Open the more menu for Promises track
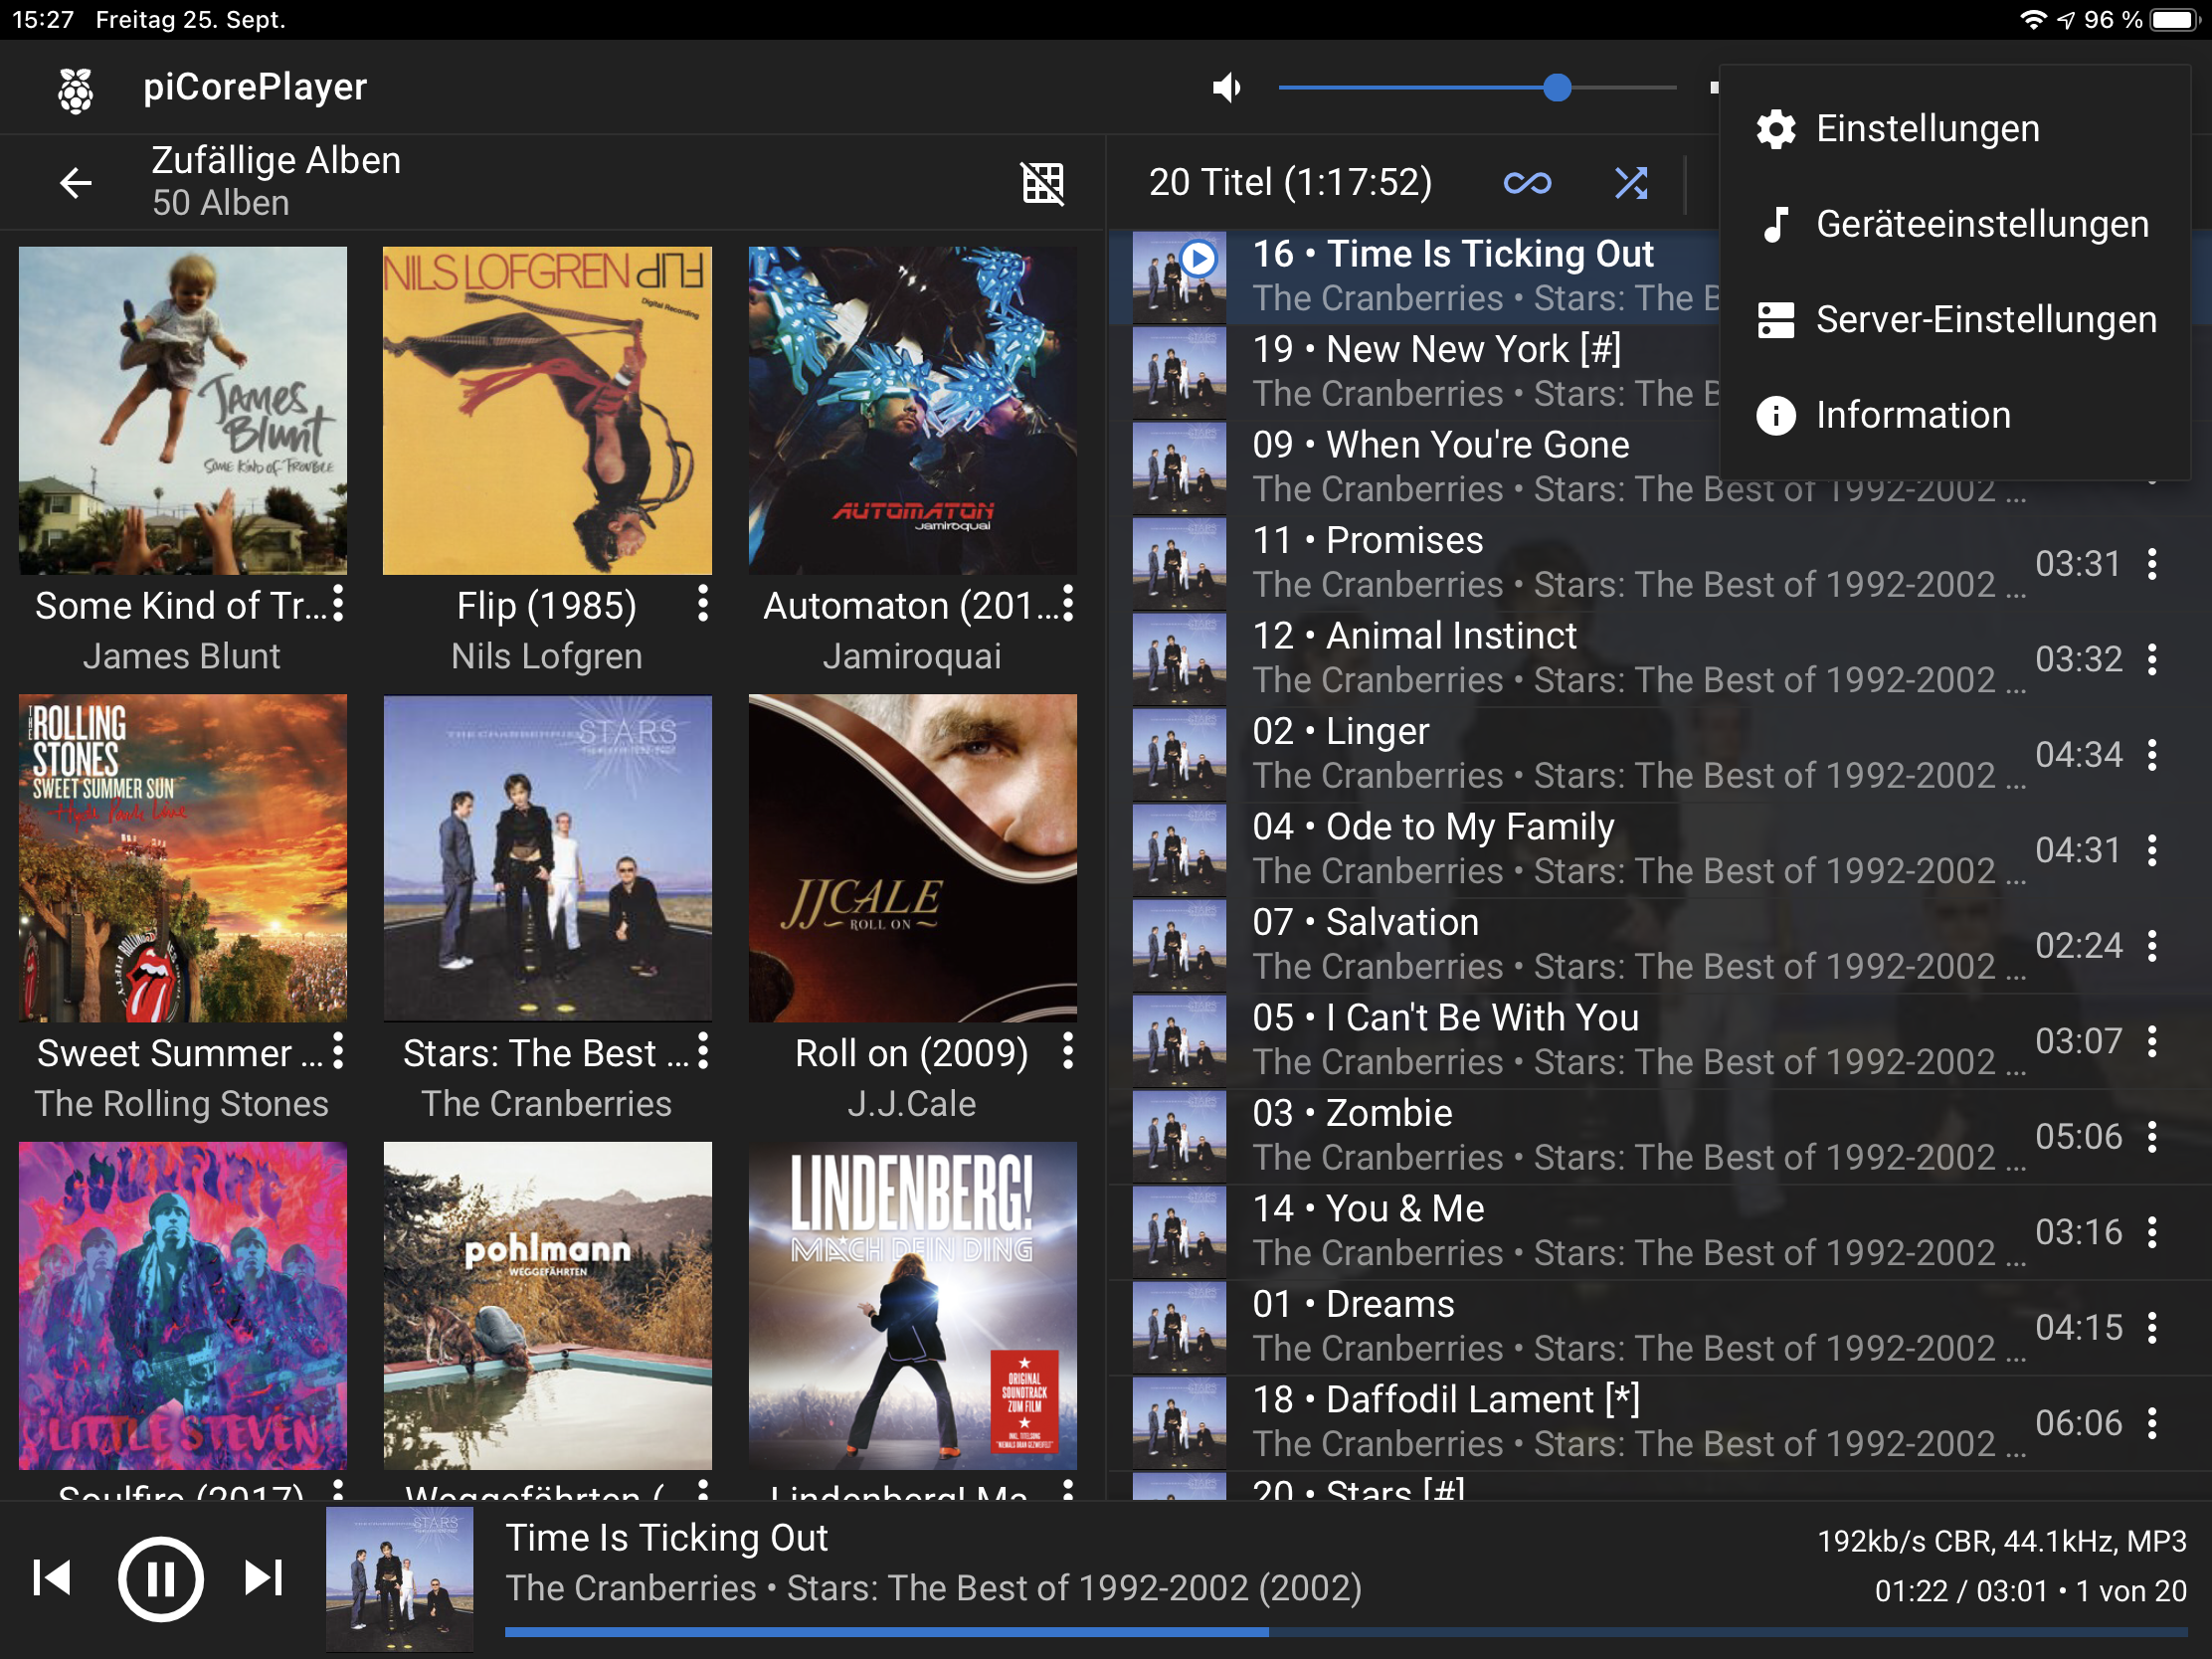Screen dimensions: 2212x1659 coord(2152,564)
